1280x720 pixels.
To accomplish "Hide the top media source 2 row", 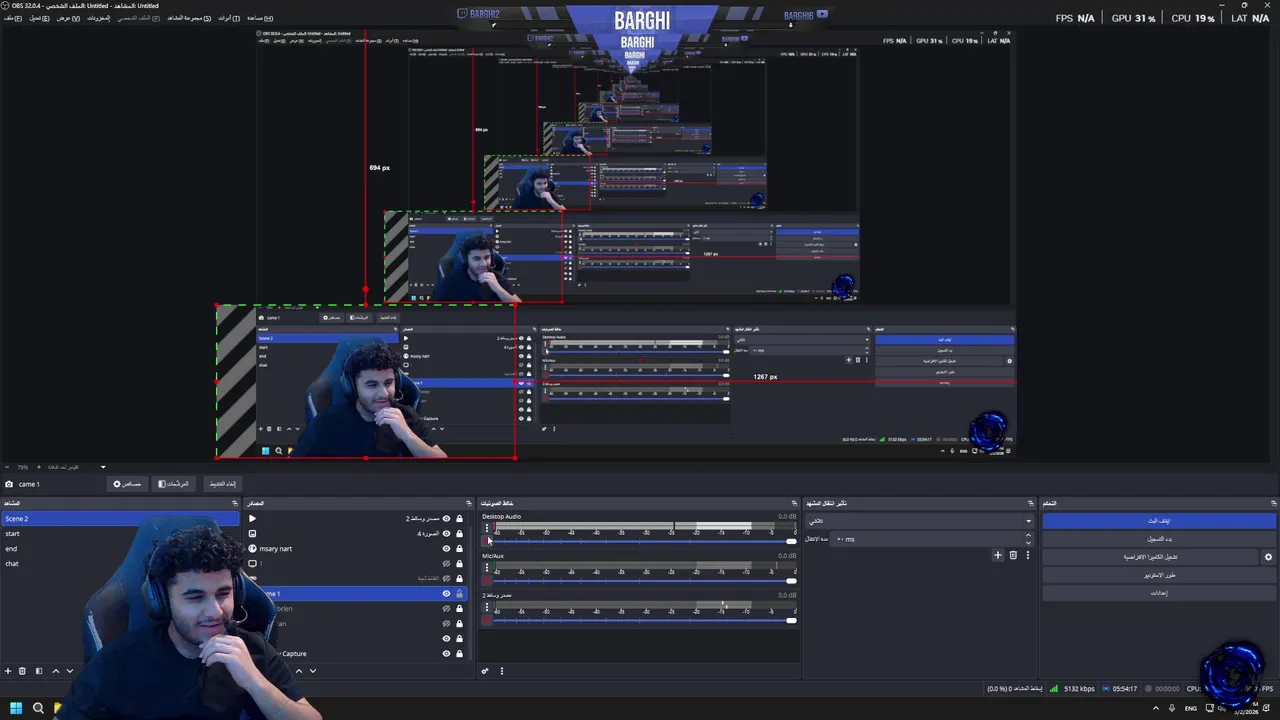I will click(446, 518).
